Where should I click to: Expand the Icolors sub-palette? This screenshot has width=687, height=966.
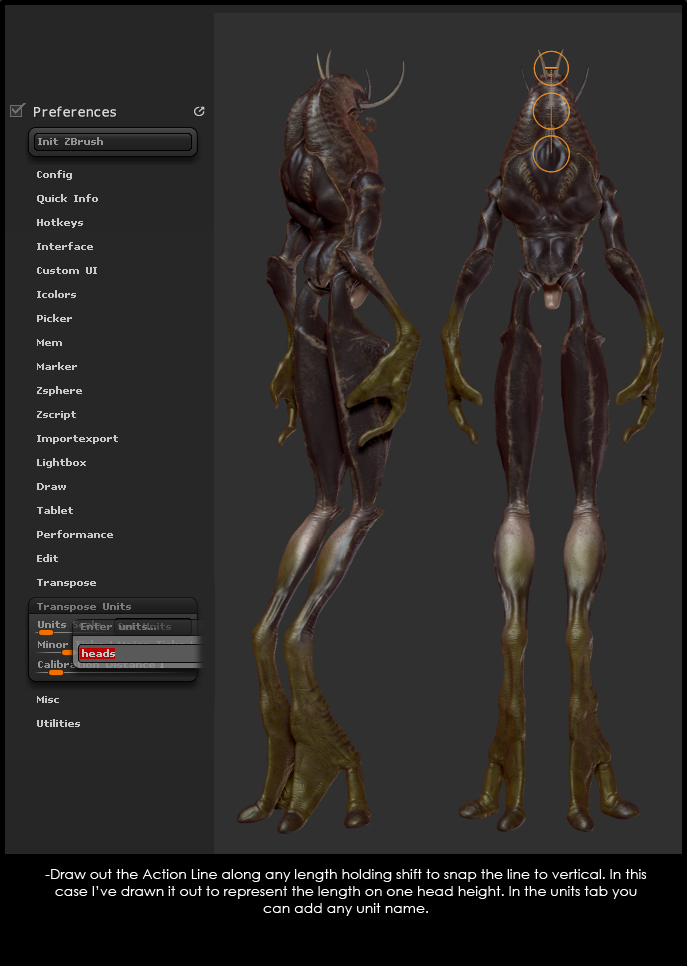pyautogui.click(x=56, y=294)
